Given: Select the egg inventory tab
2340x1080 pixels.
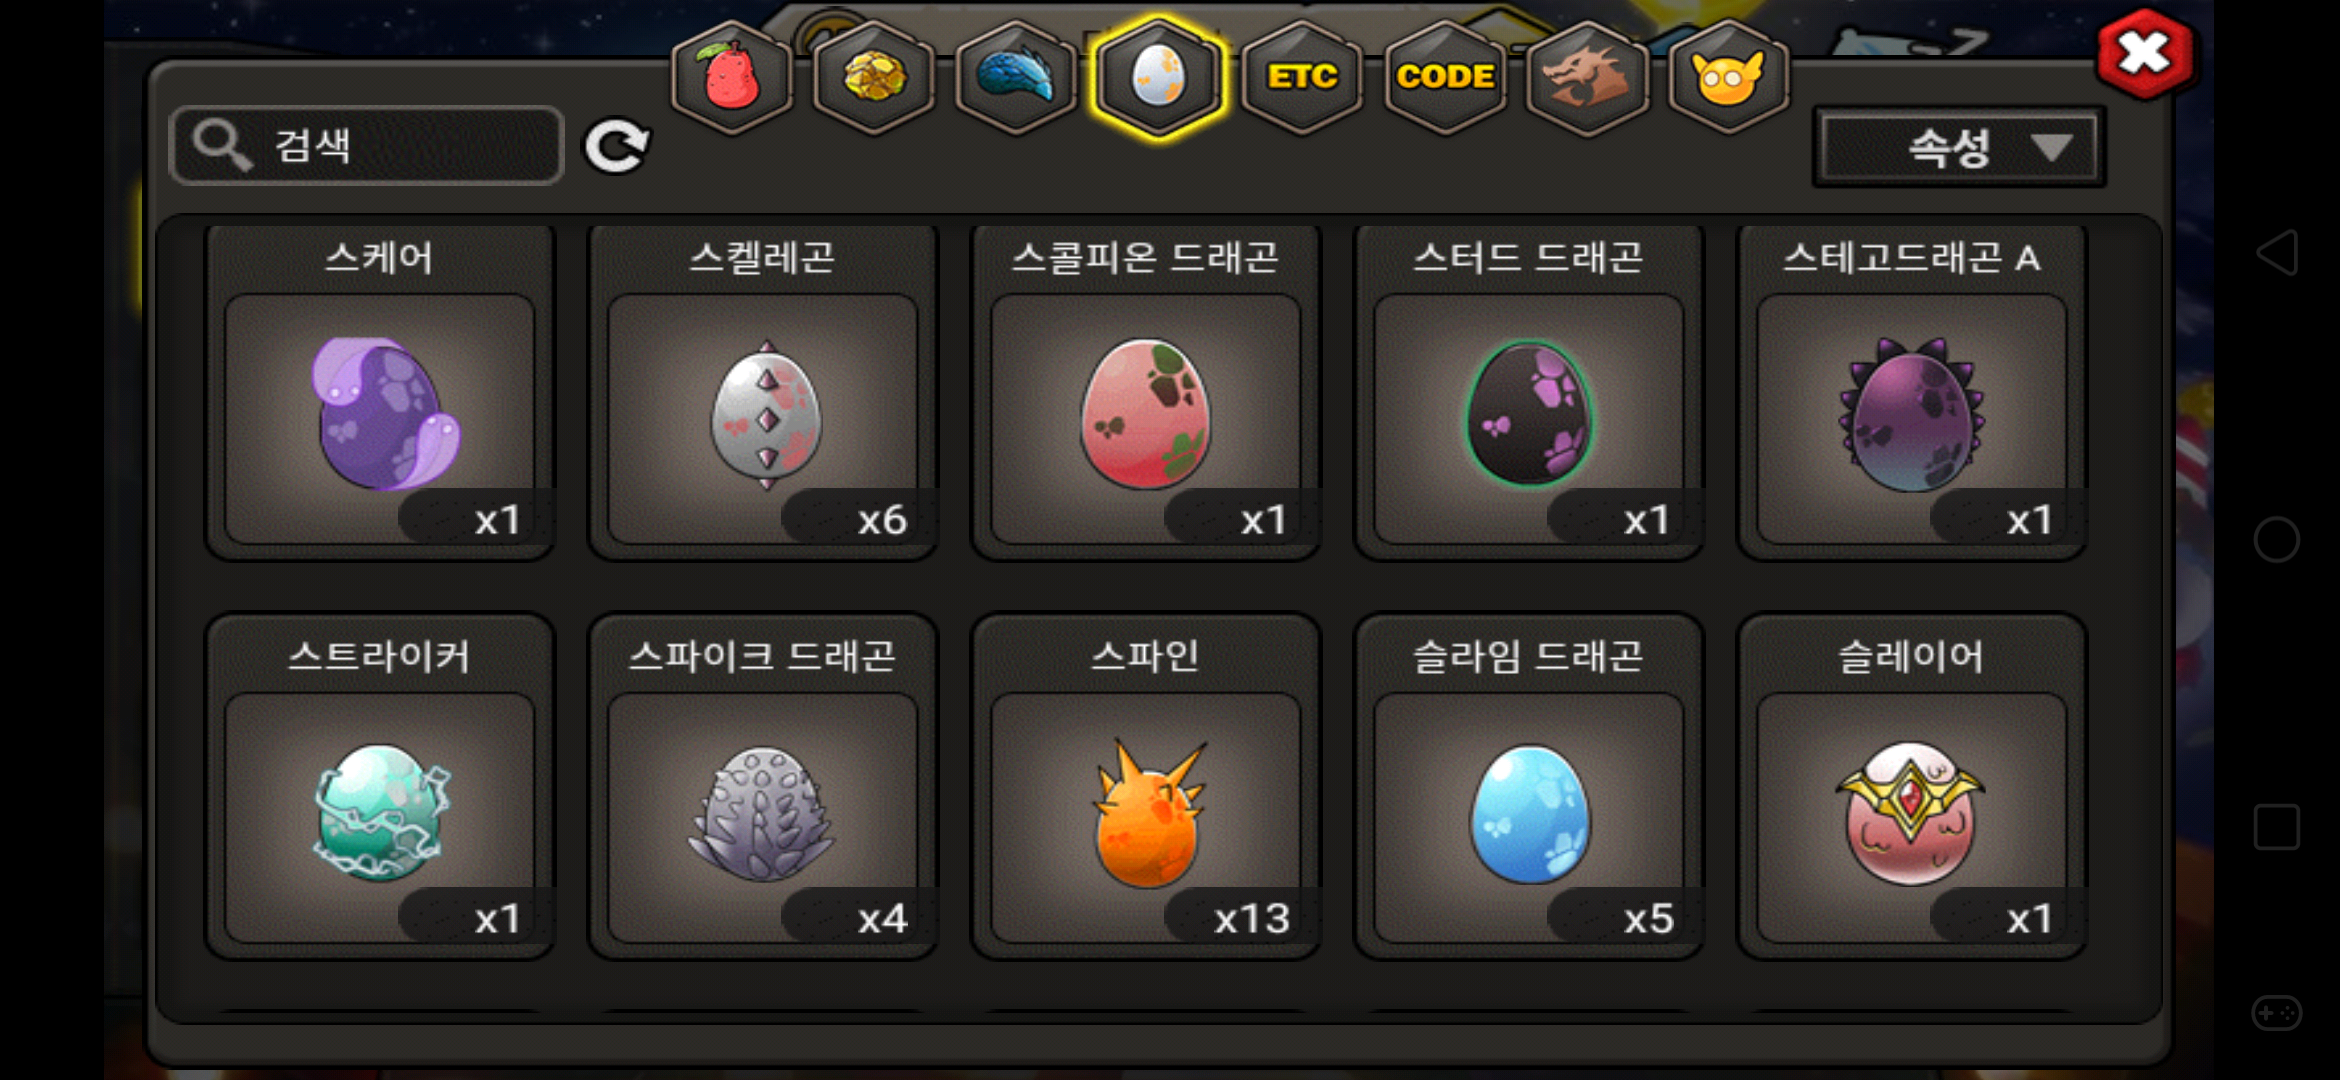Looking at the screenshot, I should 1159,77.
